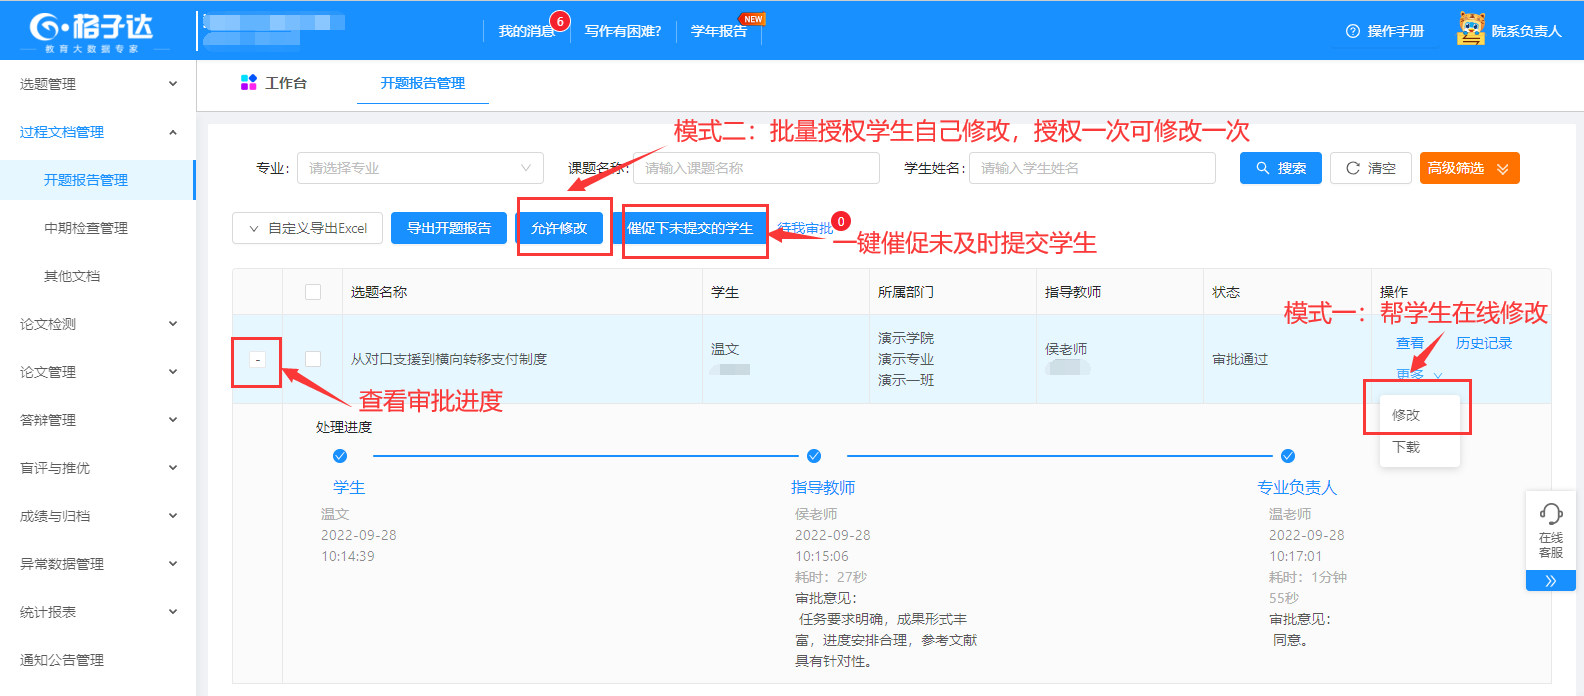Expand side panel with double-arrow icon
The height and width of the screenshot is (696, 1584).
[x=1550, y=581]
